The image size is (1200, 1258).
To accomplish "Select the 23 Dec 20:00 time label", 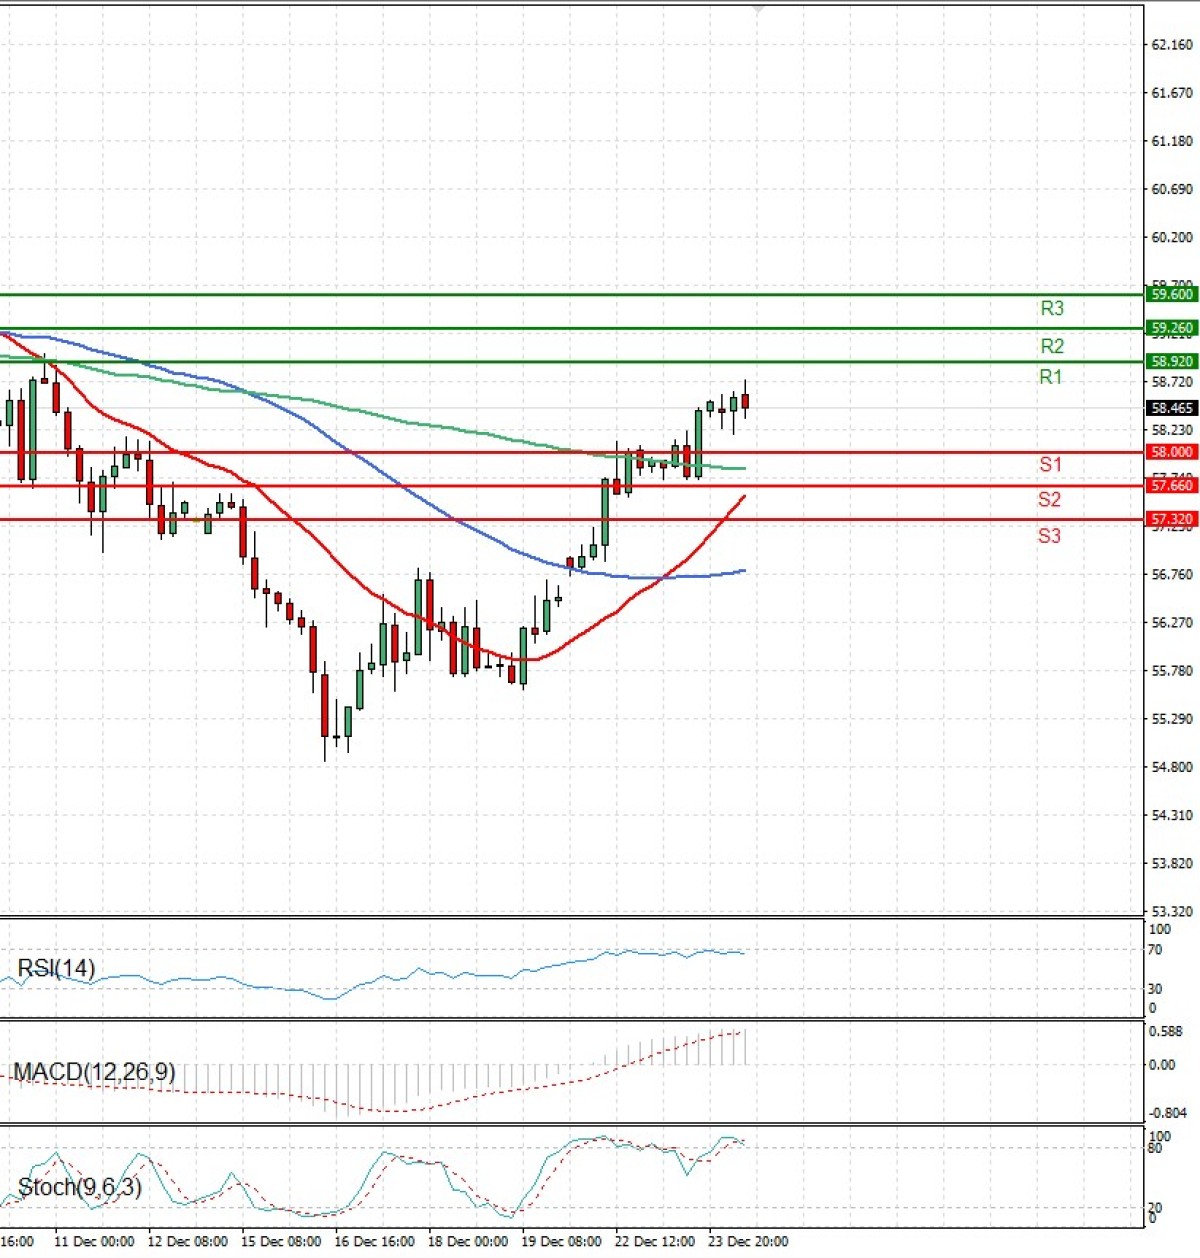I will point(747,1241).
